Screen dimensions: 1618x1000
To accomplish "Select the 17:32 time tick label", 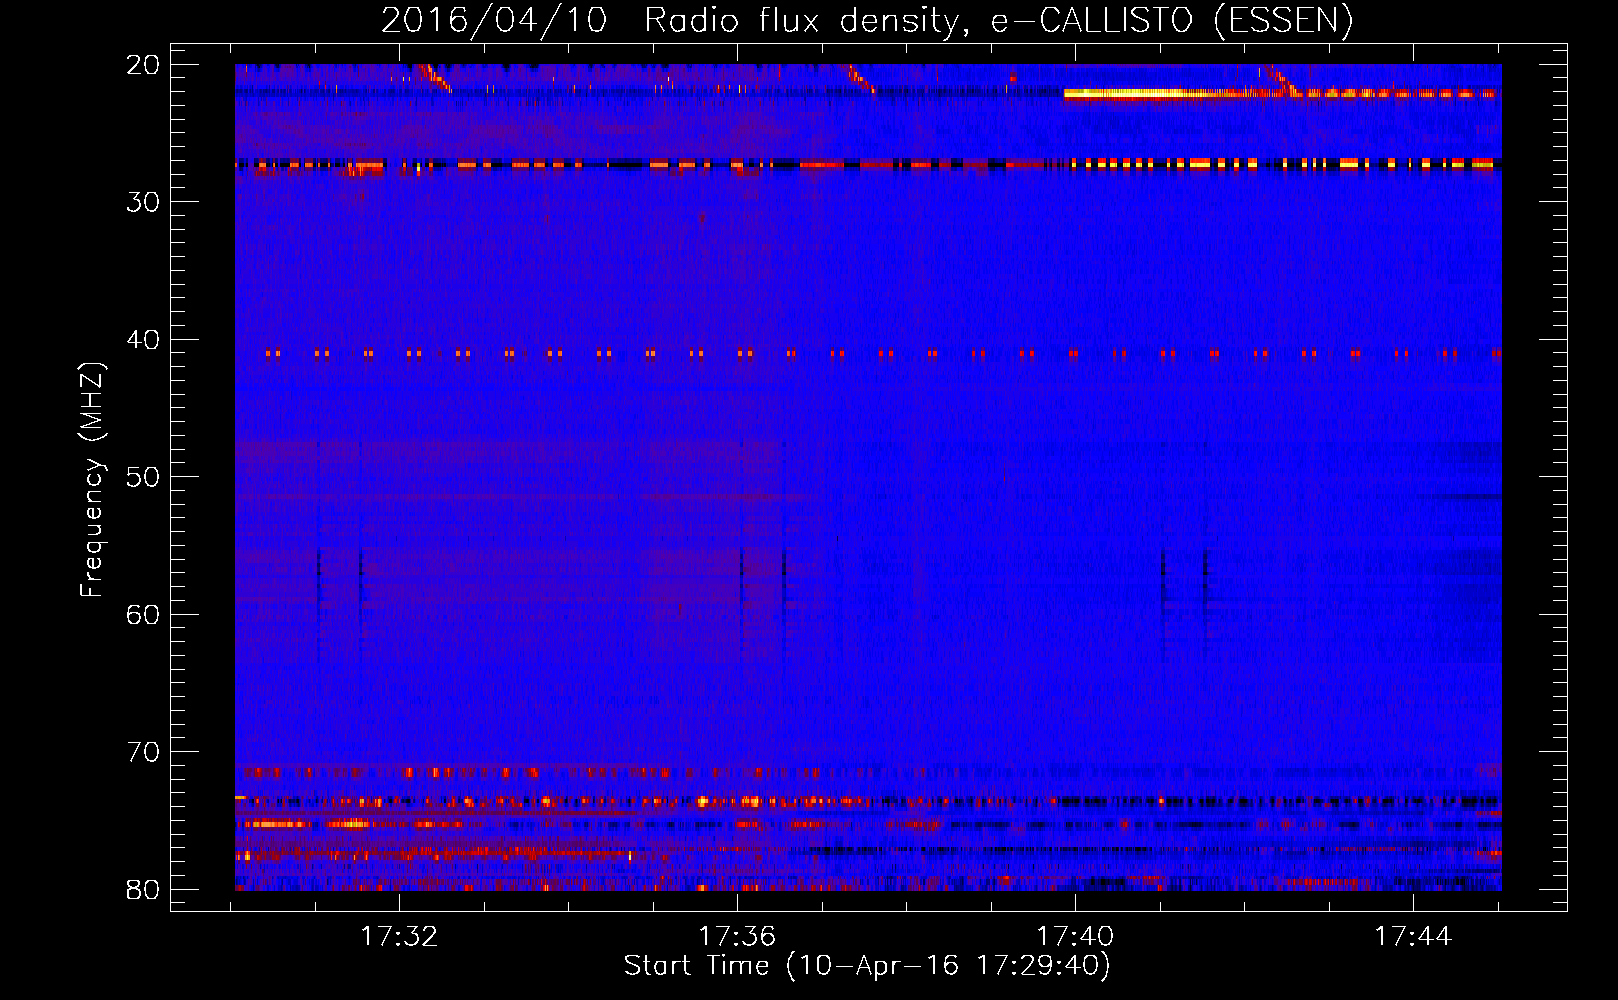I will pyautogui.click(x=399, y=937).
